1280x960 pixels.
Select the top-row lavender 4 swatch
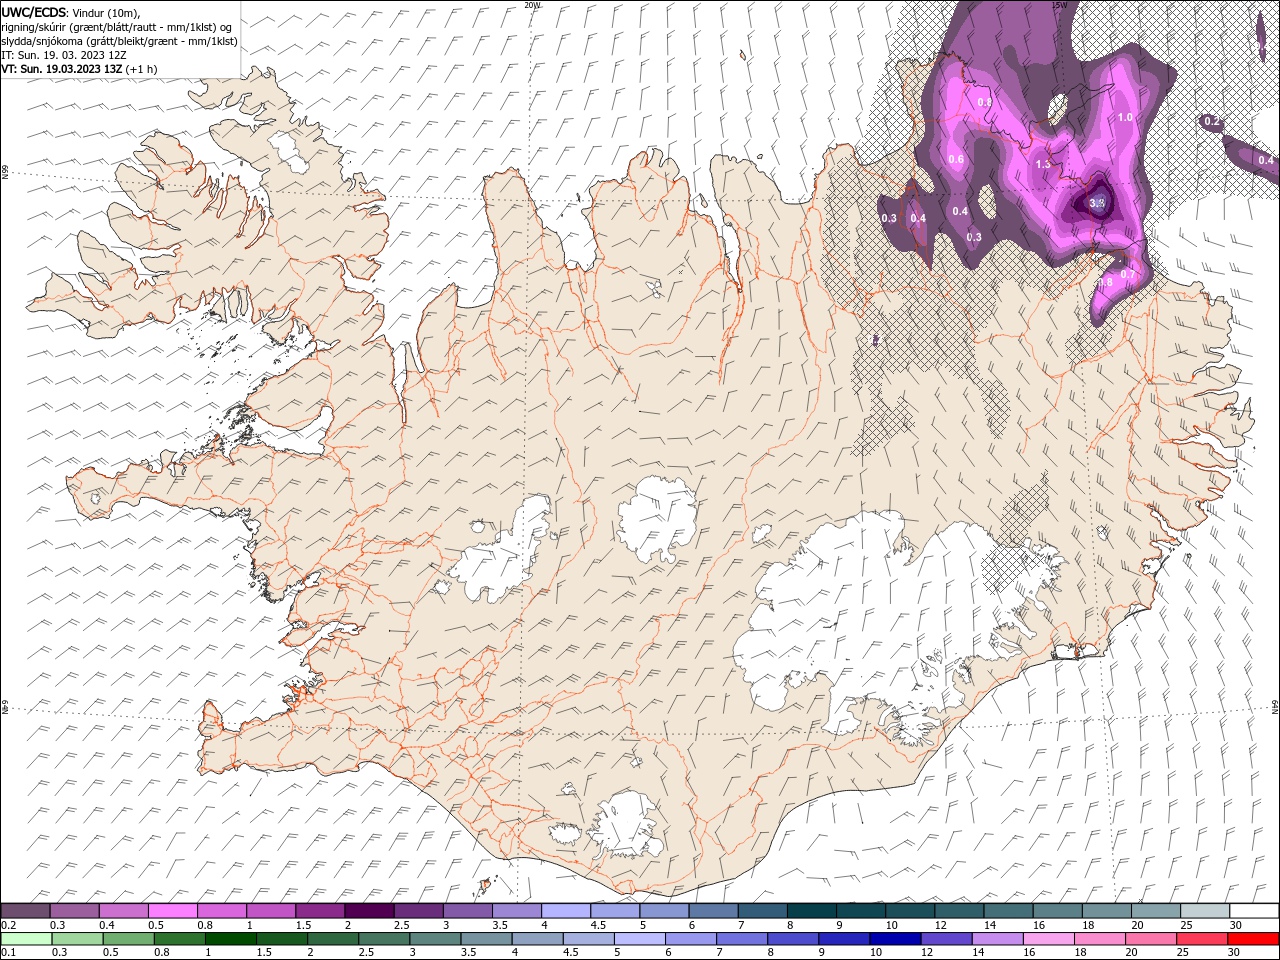coord(565,910)
